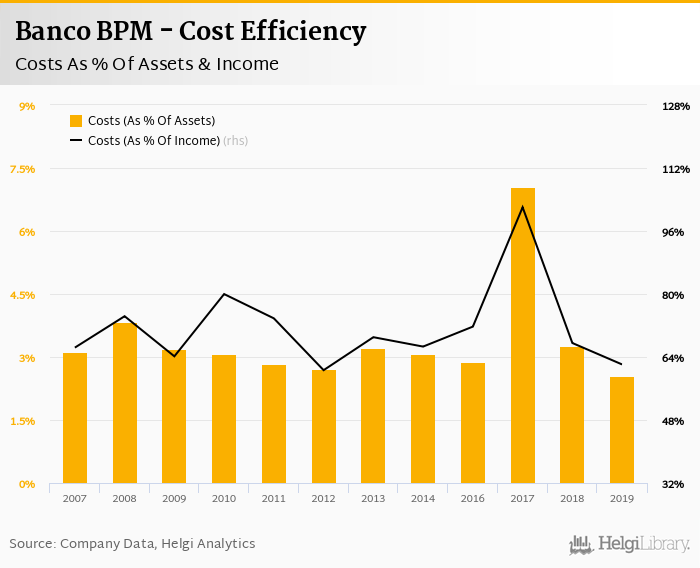Click the 48% right axis label
The width and height of the screenshot is (700, 568).
673,421
